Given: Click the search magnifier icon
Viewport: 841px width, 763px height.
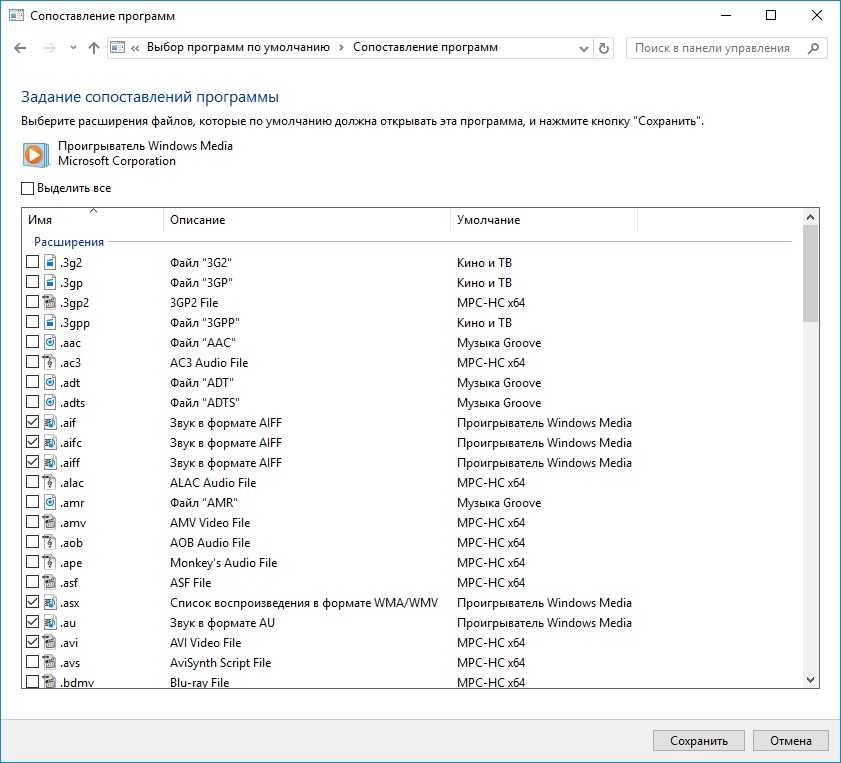Looking at the screenshot, I should click(814, 48).
